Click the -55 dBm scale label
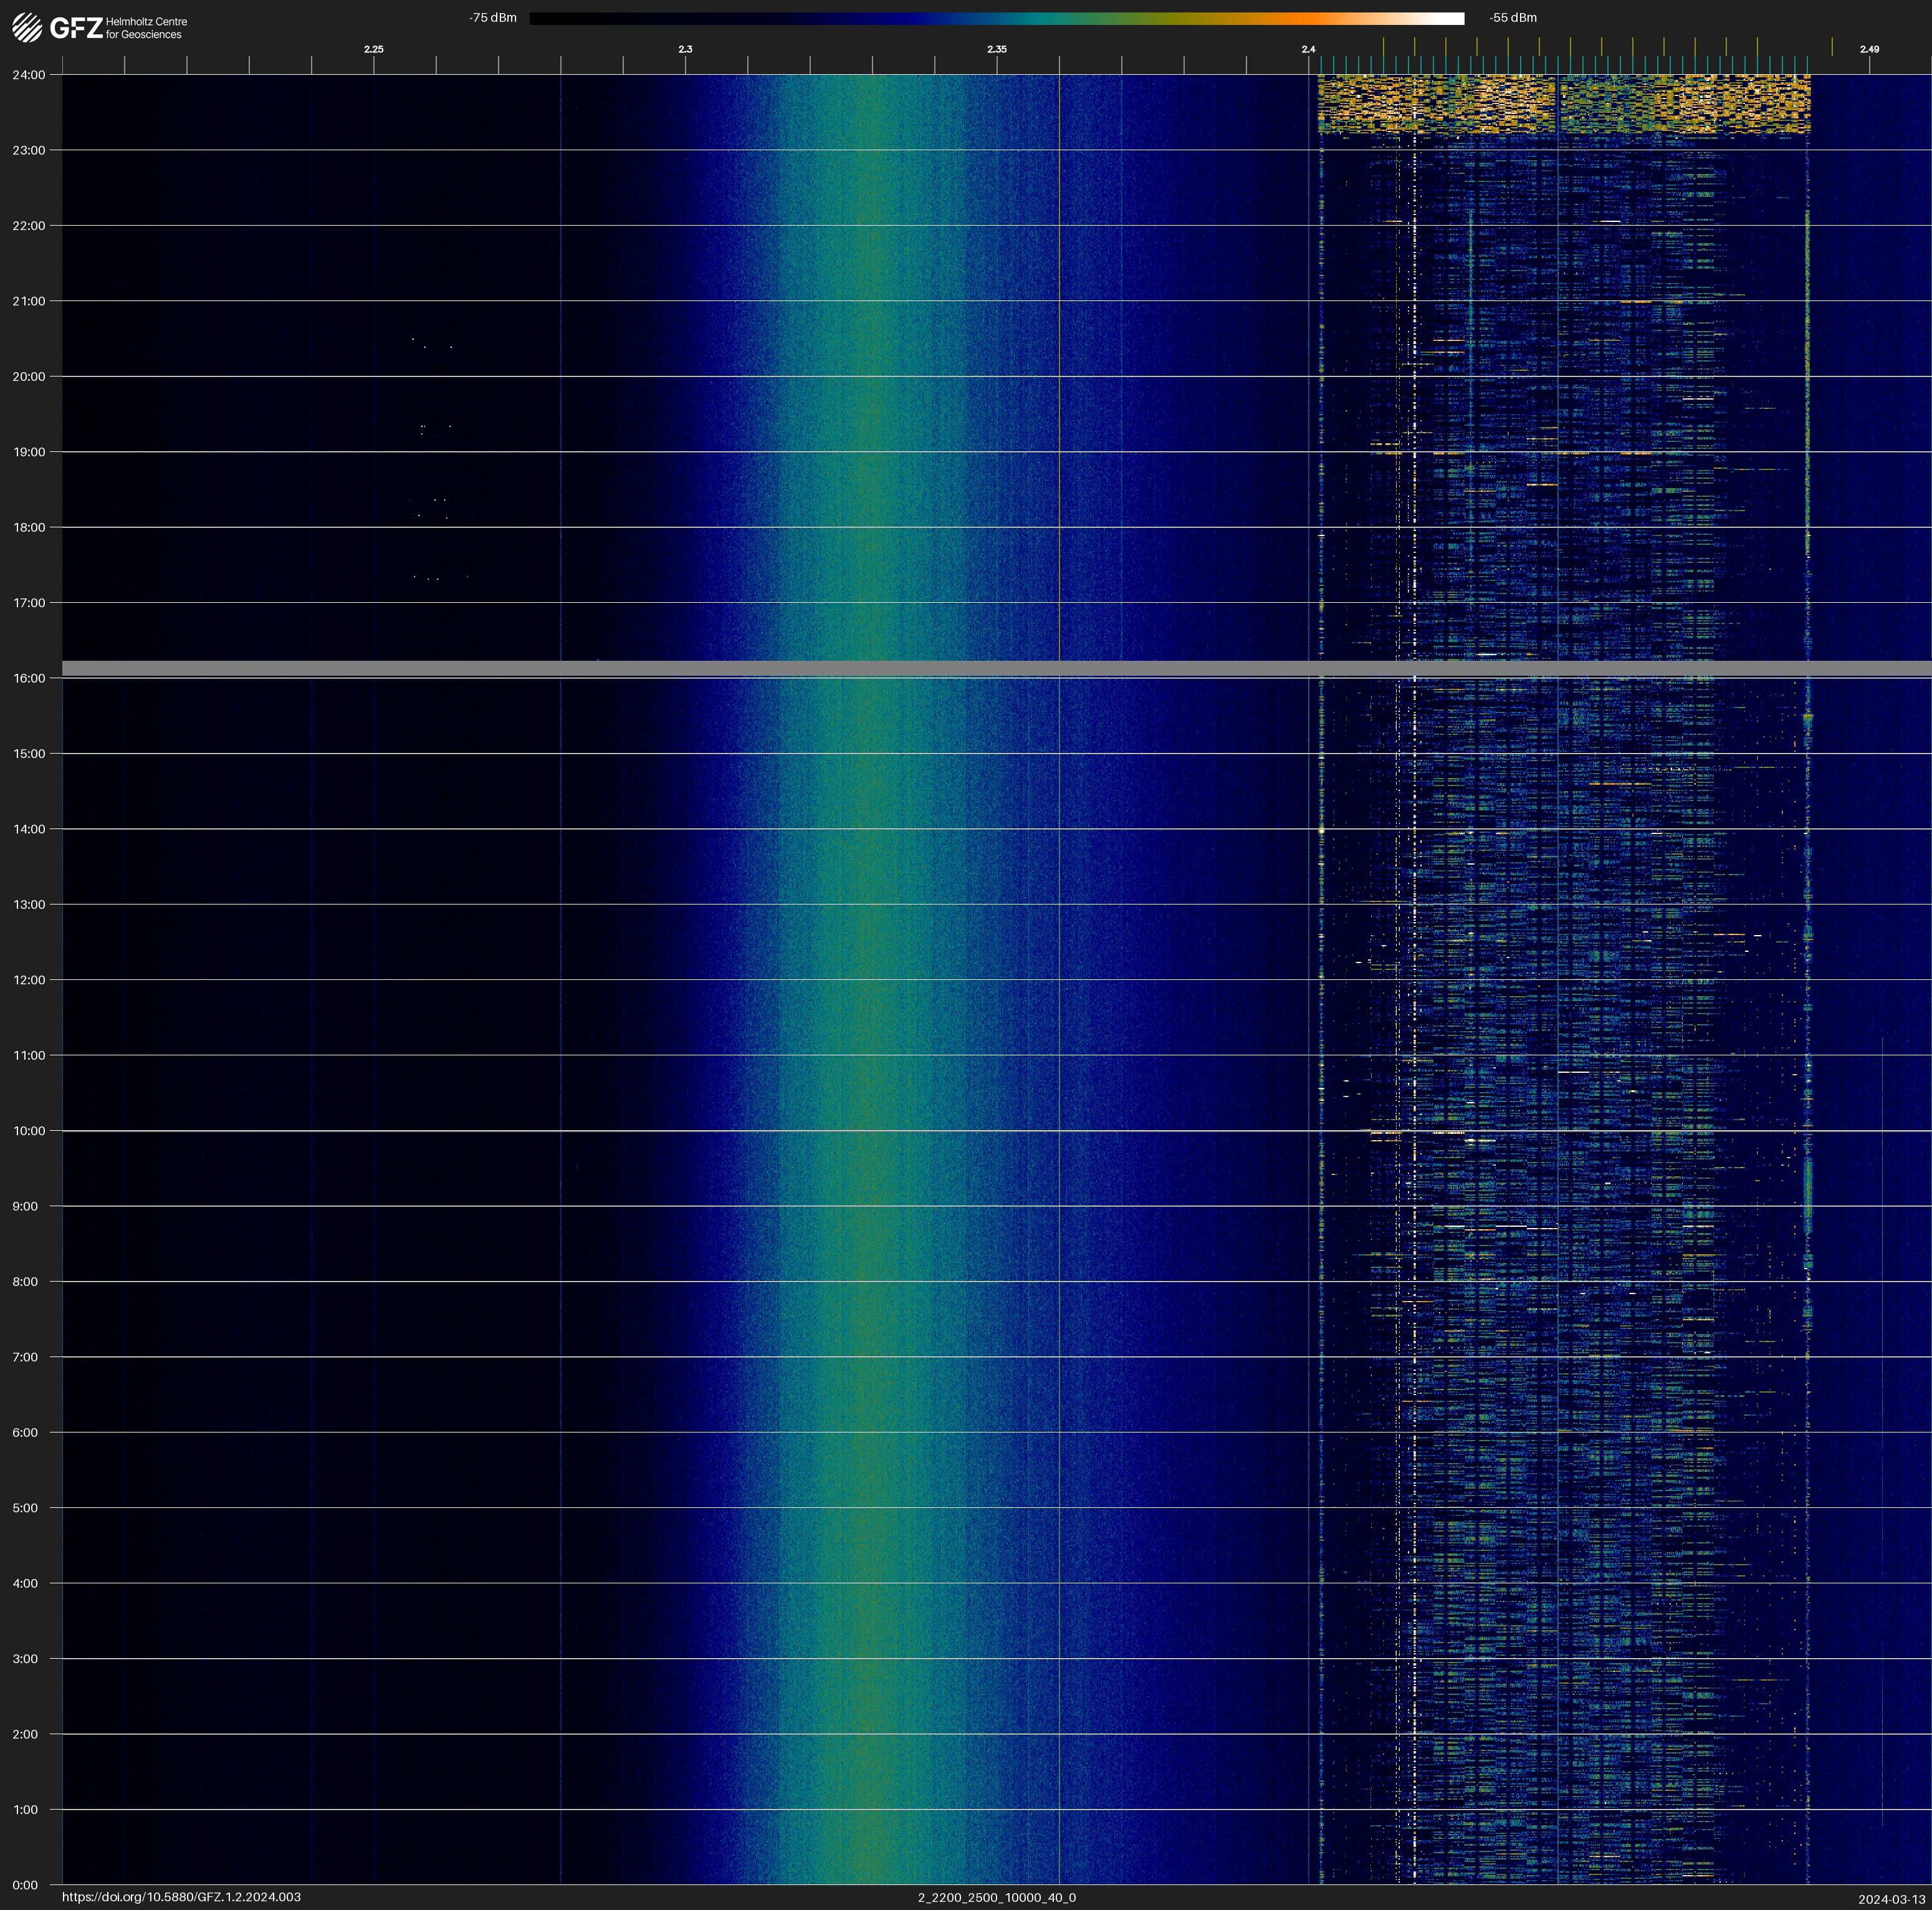The width and height of the screenshot is (1932, 1910). (1512, 18)
